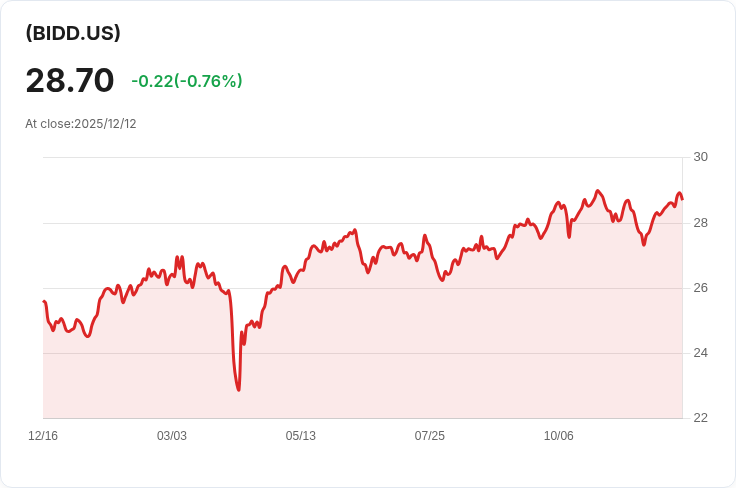Click the -0.22(-0.76%) price change text
This screenshot has height=488, width=736.
tap(187, 81)
